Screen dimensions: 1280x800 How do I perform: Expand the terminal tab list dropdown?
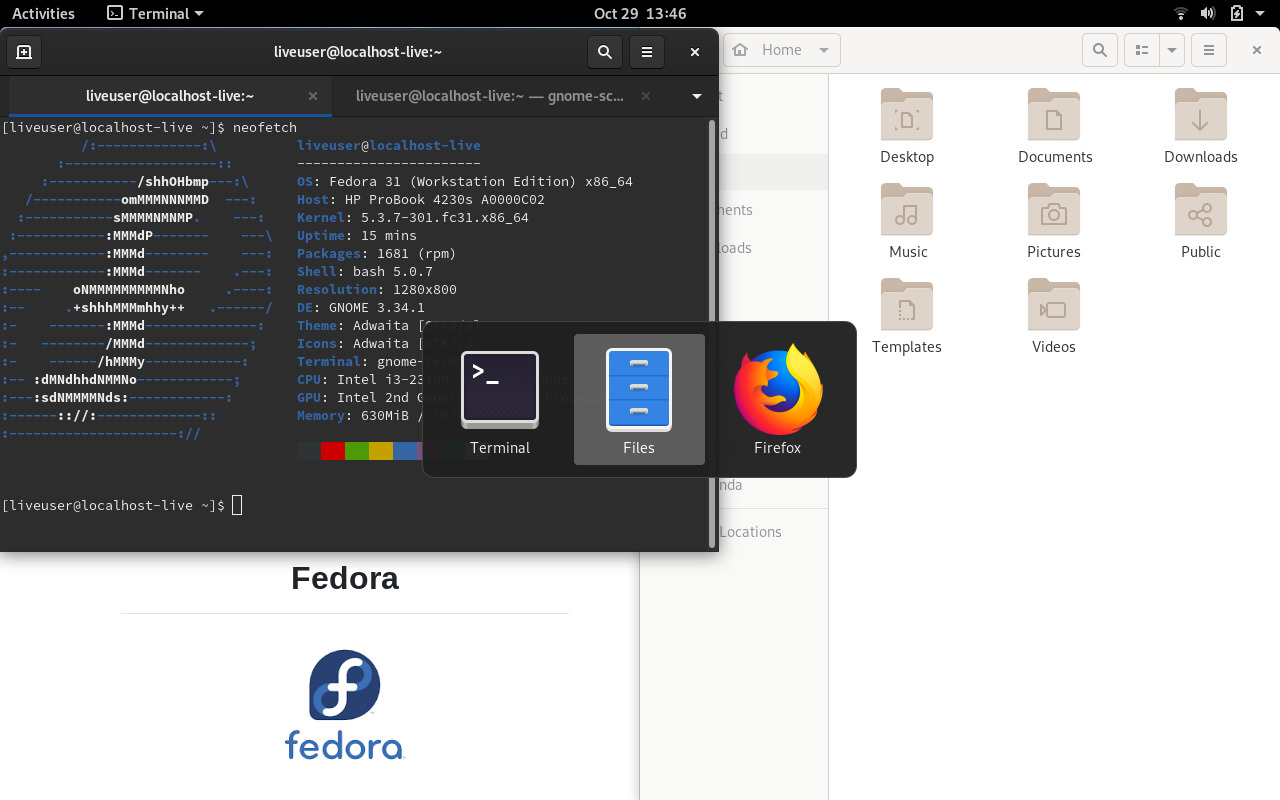[697, 97]
